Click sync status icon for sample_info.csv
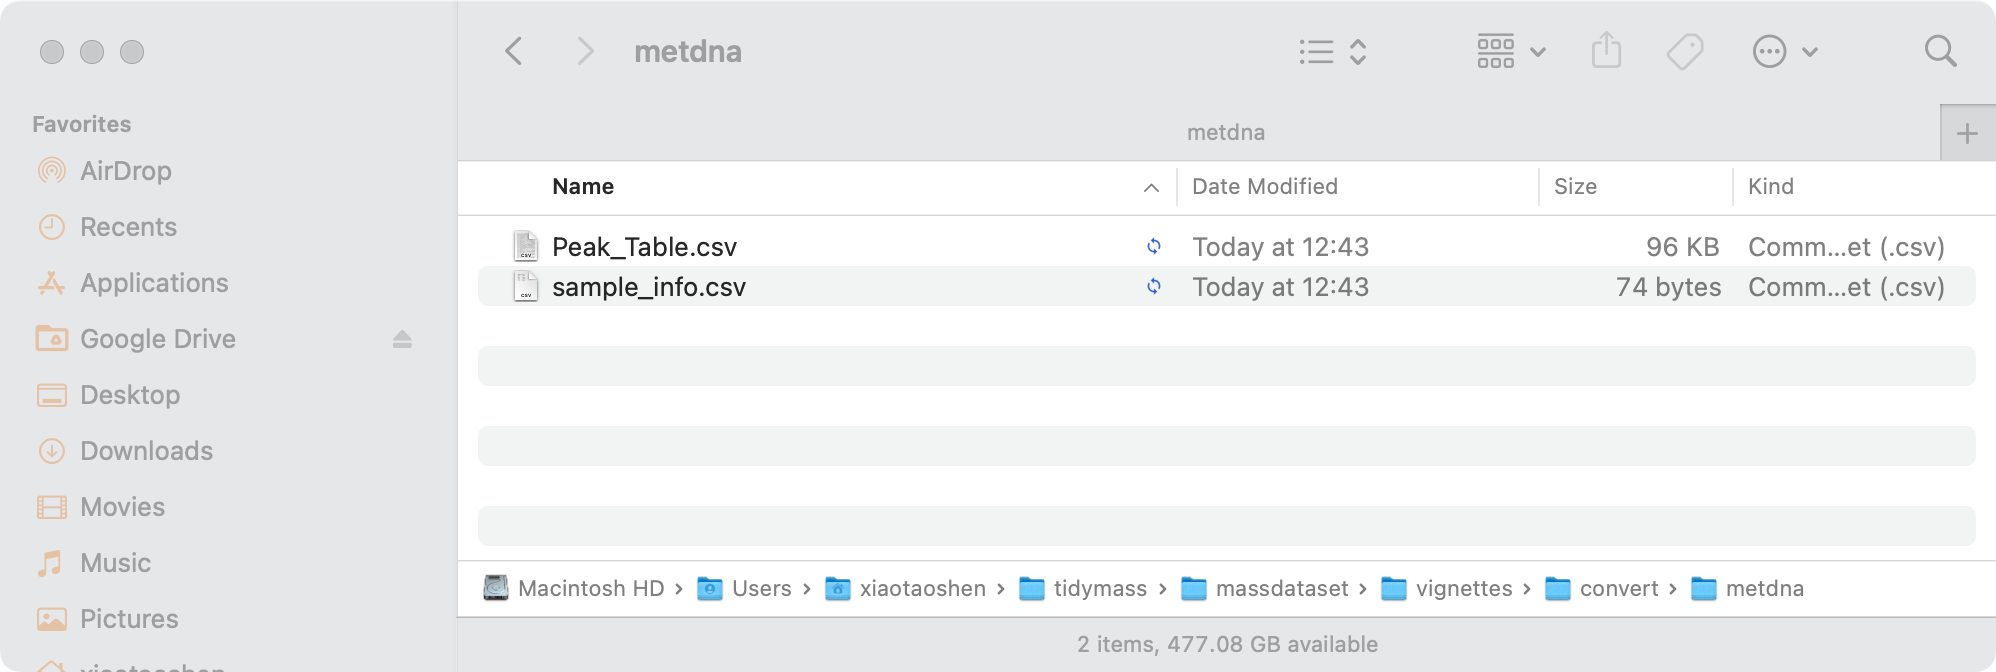 (x=1154, y=286)
